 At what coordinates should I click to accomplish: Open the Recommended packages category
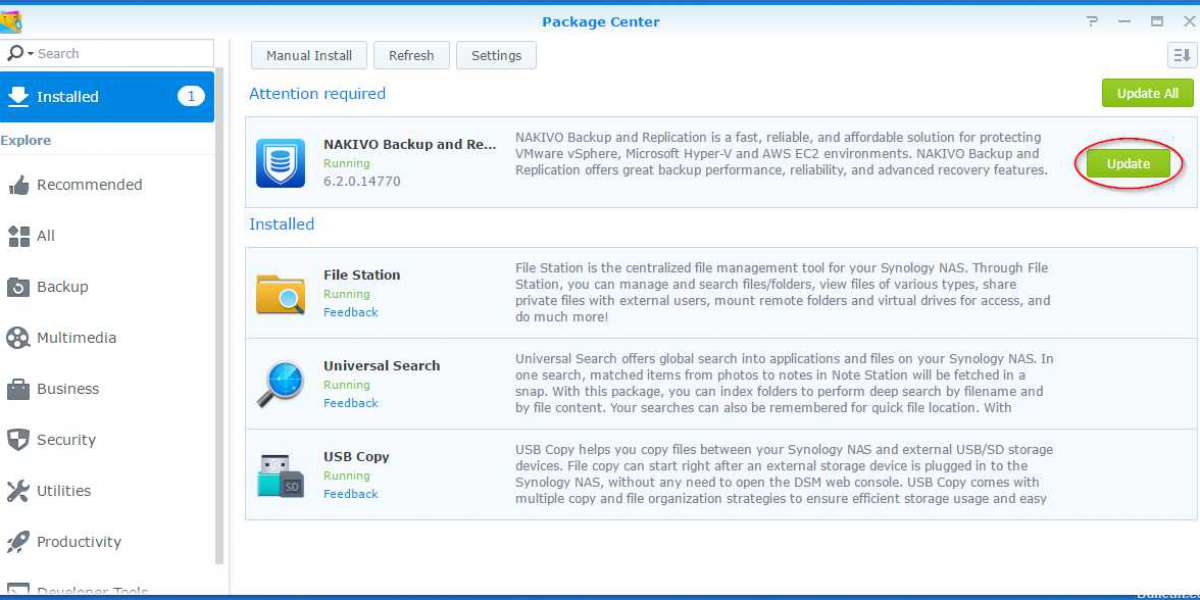click(89, 185)
